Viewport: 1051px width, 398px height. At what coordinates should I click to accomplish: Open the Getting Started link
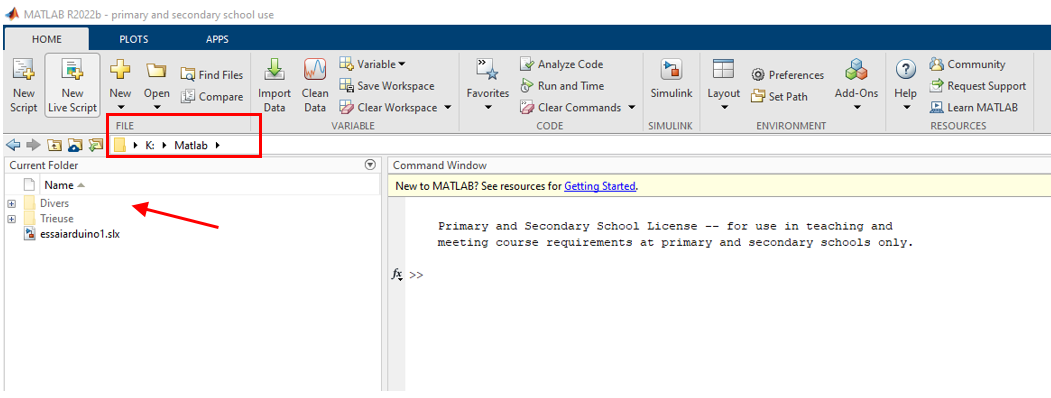tap(599, 186)
